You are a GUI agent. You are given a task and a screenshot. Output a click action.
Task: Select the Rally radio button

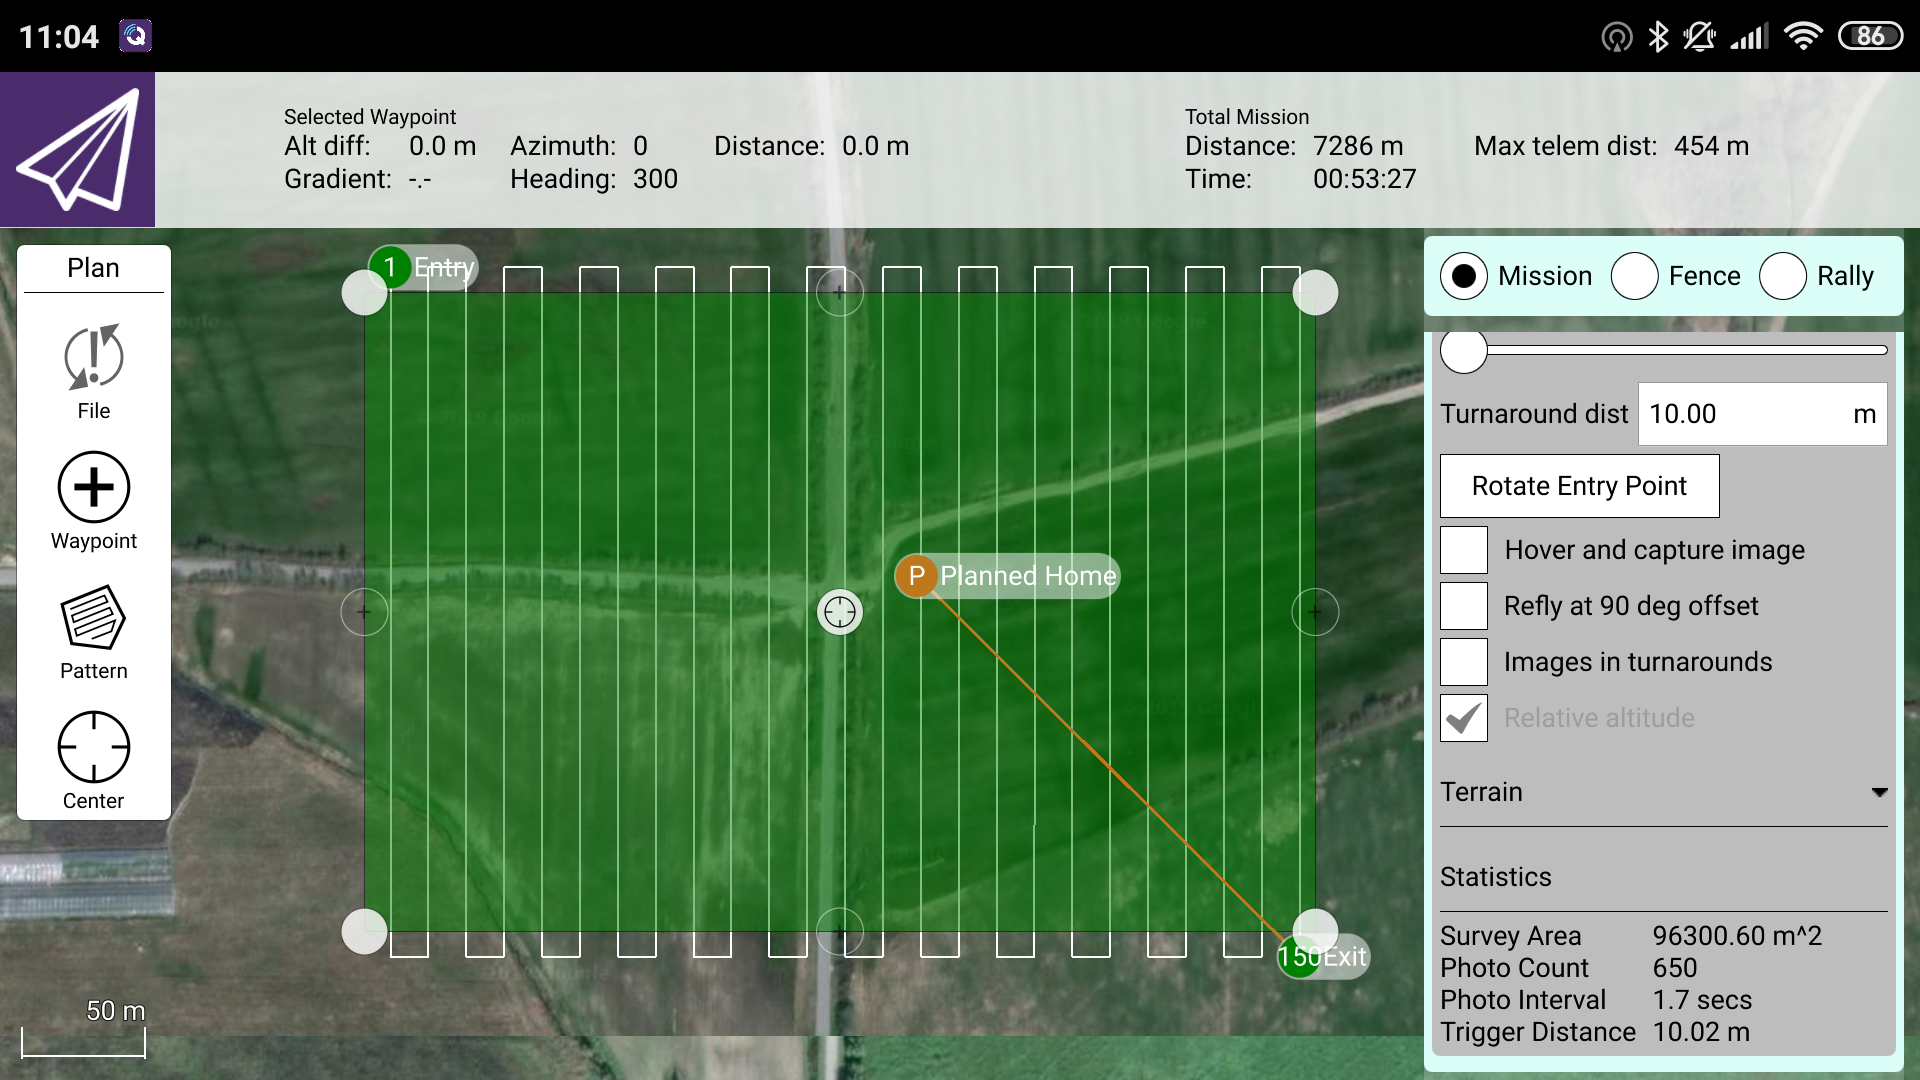(x=1783, y=276)
